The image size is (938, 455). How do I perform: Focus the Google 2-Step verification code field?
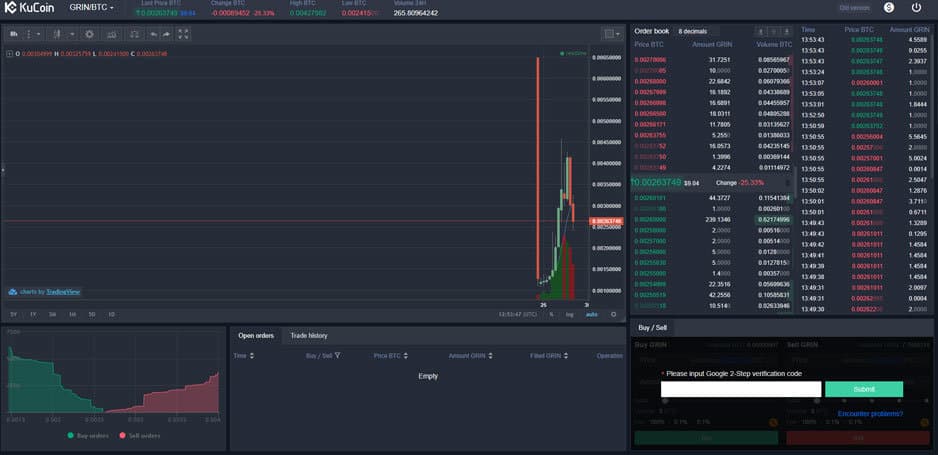[x=741, y=389]
